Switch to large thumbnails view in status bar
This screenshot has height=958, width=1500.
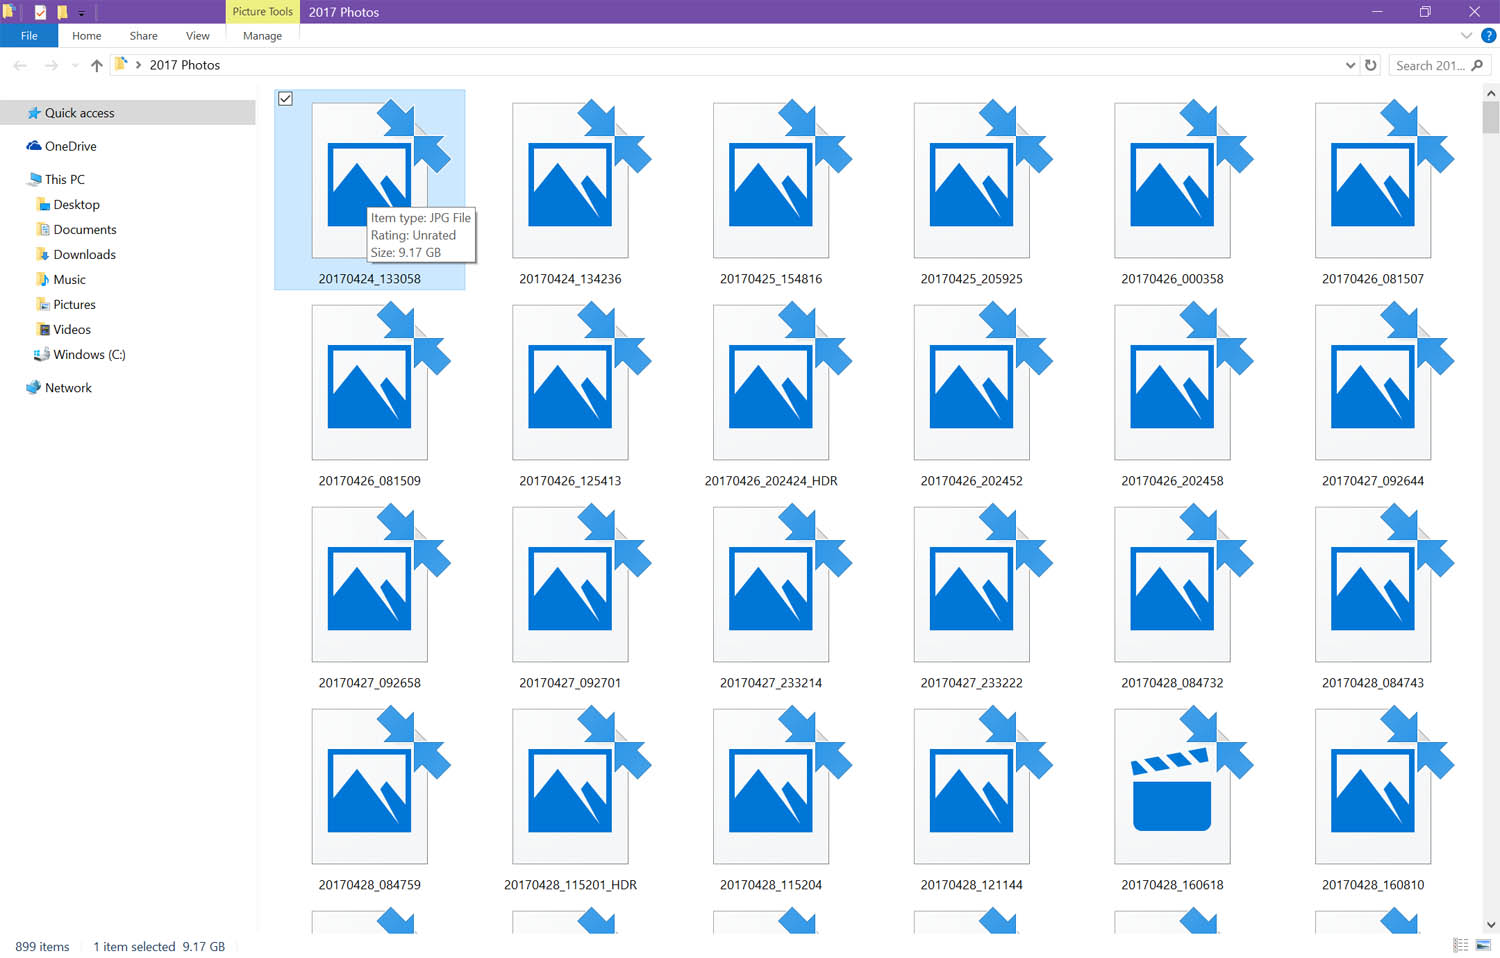coord(1483,945)
